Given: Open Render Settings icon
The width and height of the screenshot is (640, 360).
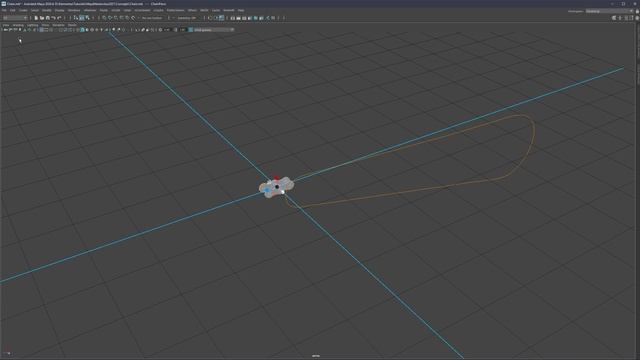Looking at the screenshot, I should tap(249, 18).
